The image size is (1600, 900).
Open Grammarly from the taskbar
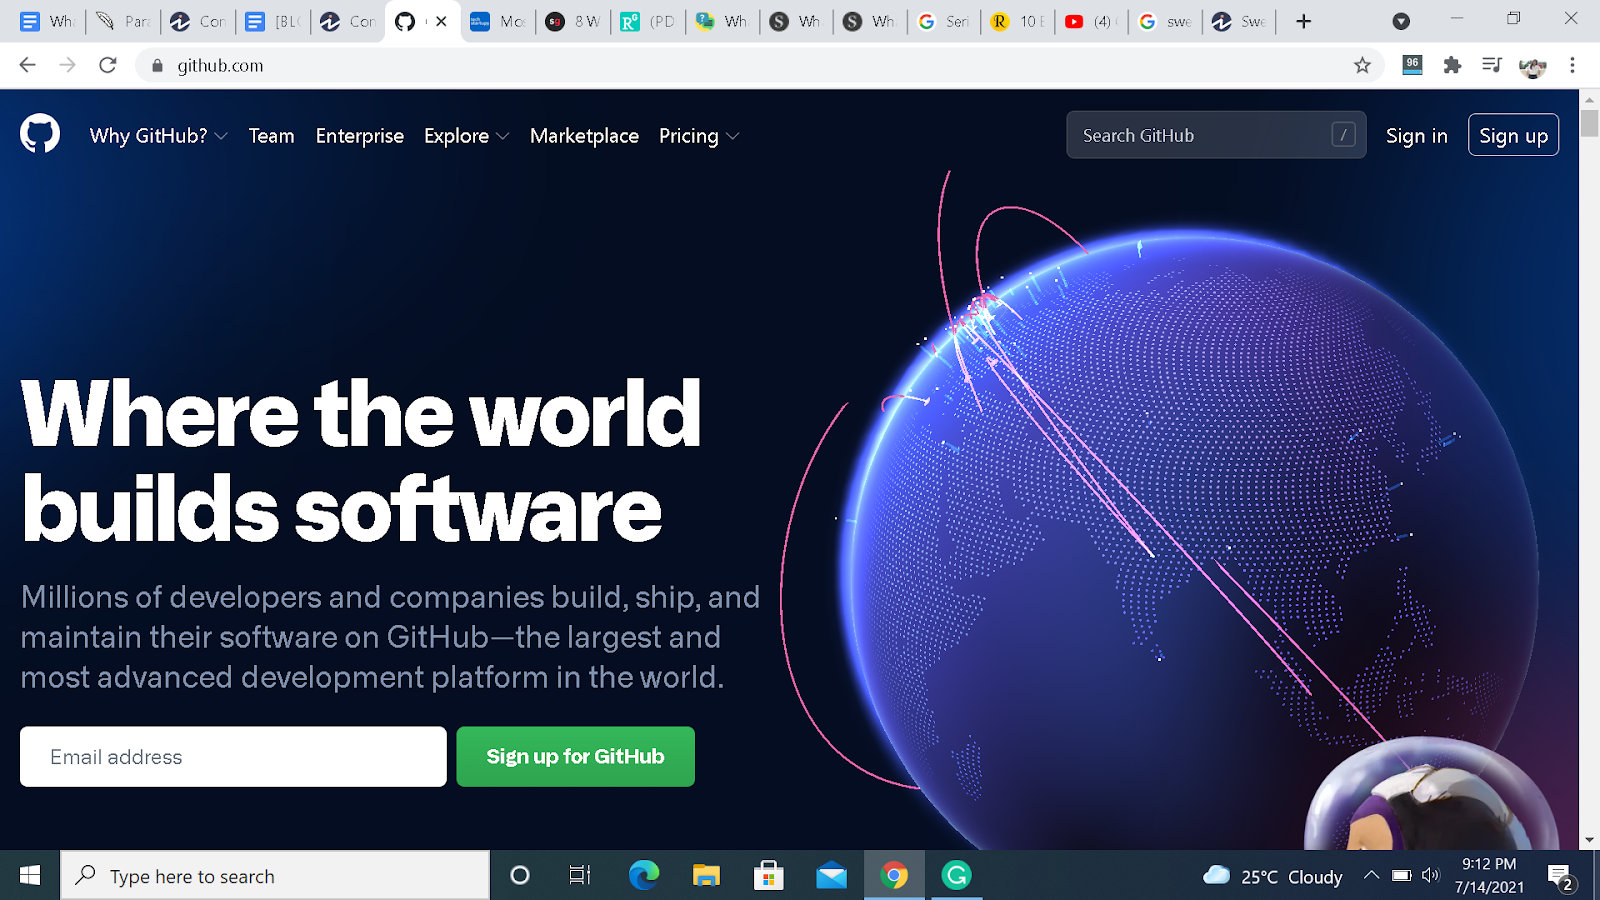point(957,876)
